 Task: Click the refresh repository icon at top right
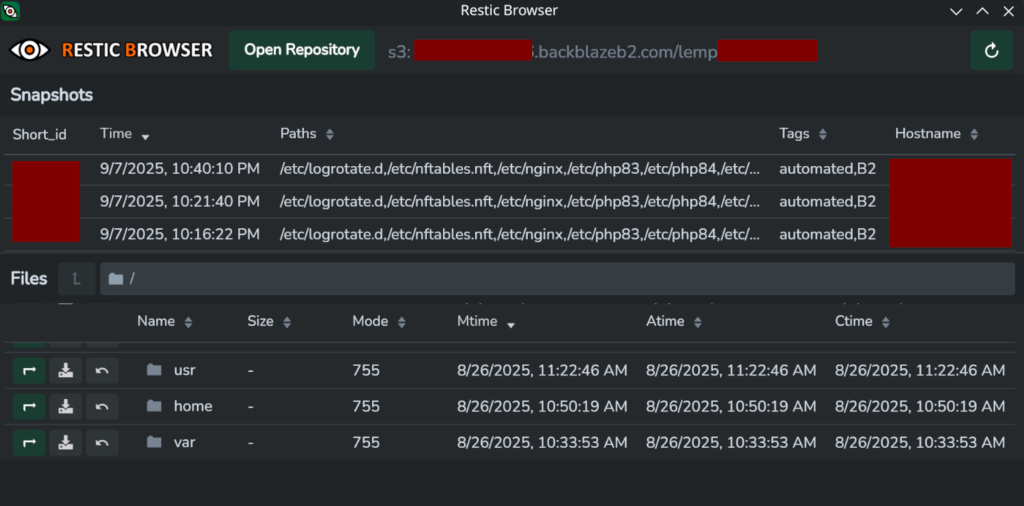991,50
